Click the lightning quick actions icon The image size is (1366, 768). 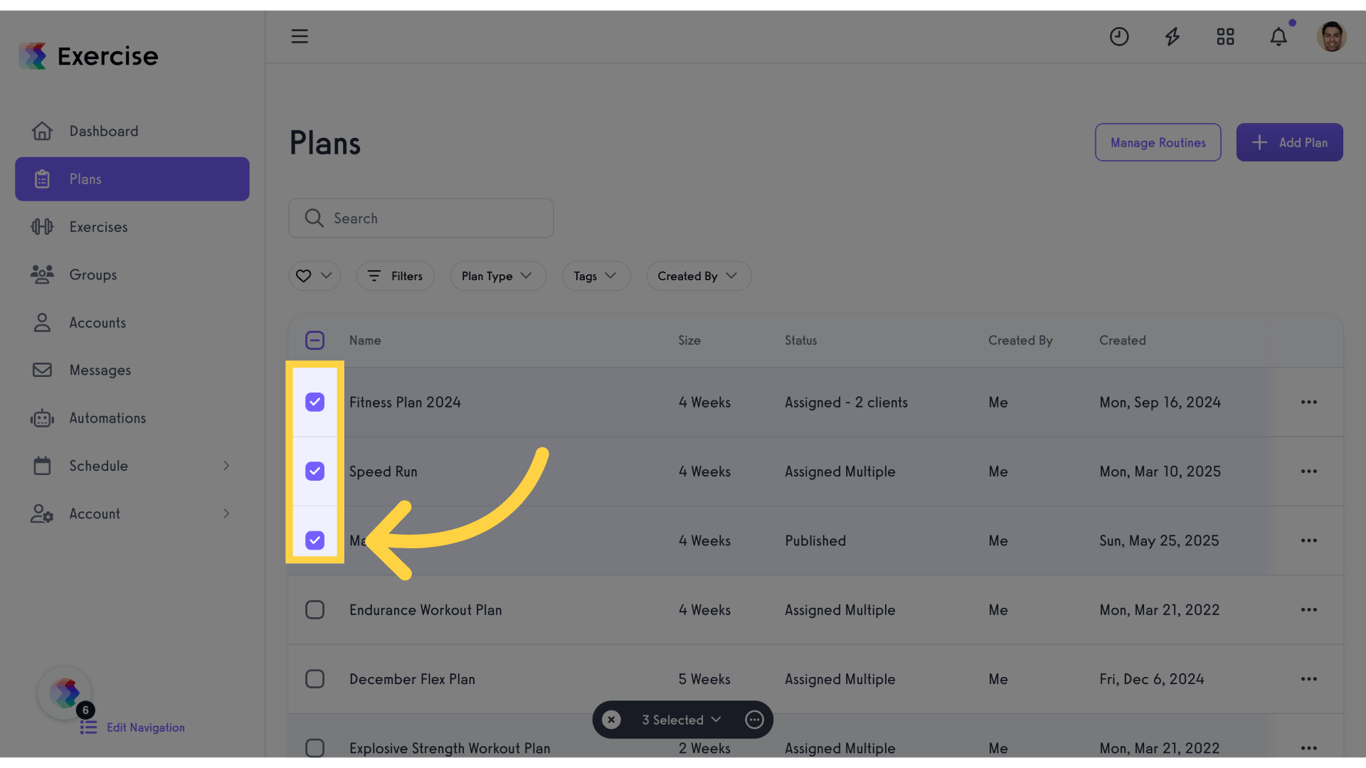click(1172, 36)
